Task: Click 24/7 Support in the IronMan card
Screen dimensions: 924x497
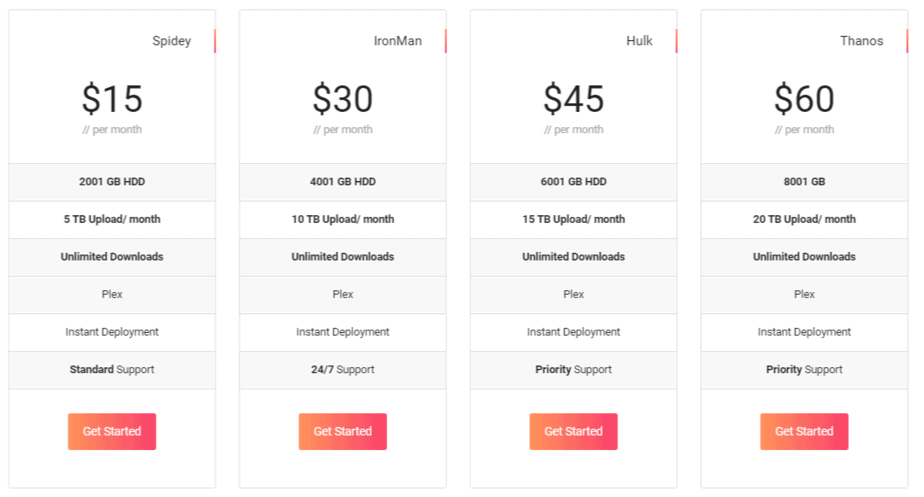Action: pos(343,370)
